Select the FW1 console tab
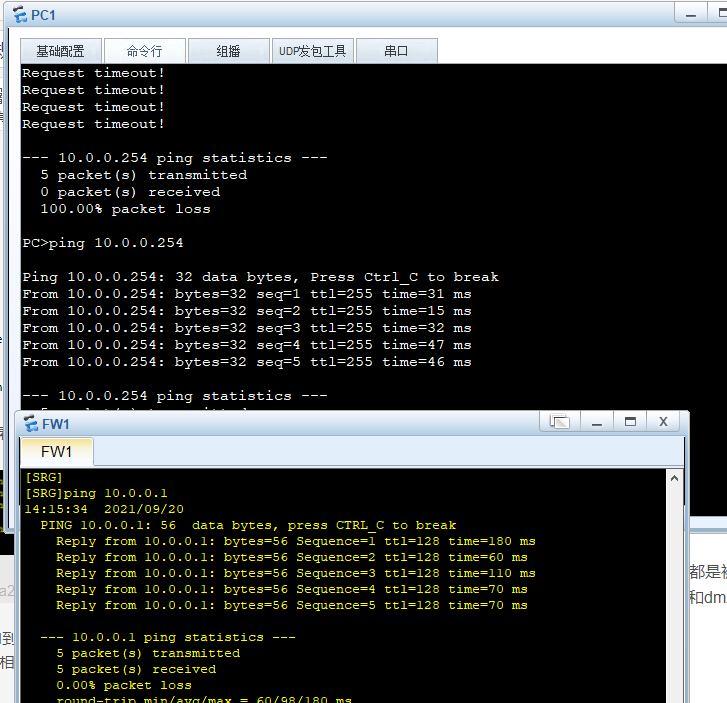Viewport: 727px width, 703px height. [57, 452]
